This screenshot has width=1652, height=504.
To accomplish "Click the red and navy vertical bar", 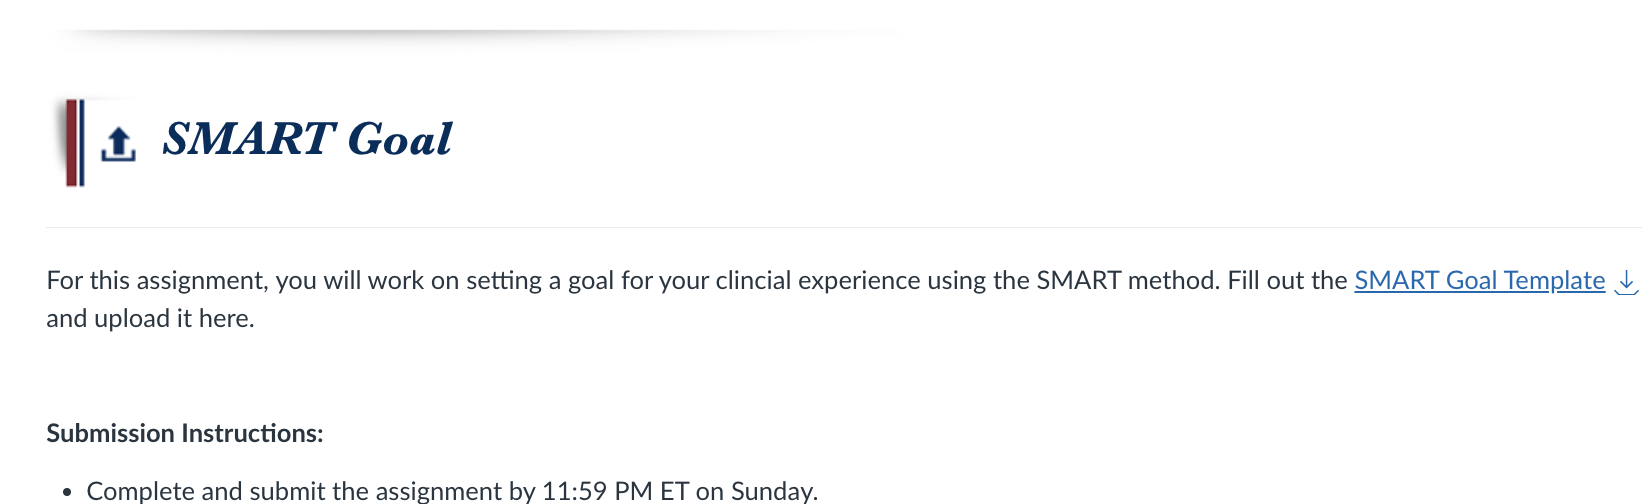I will pos(74,143).
